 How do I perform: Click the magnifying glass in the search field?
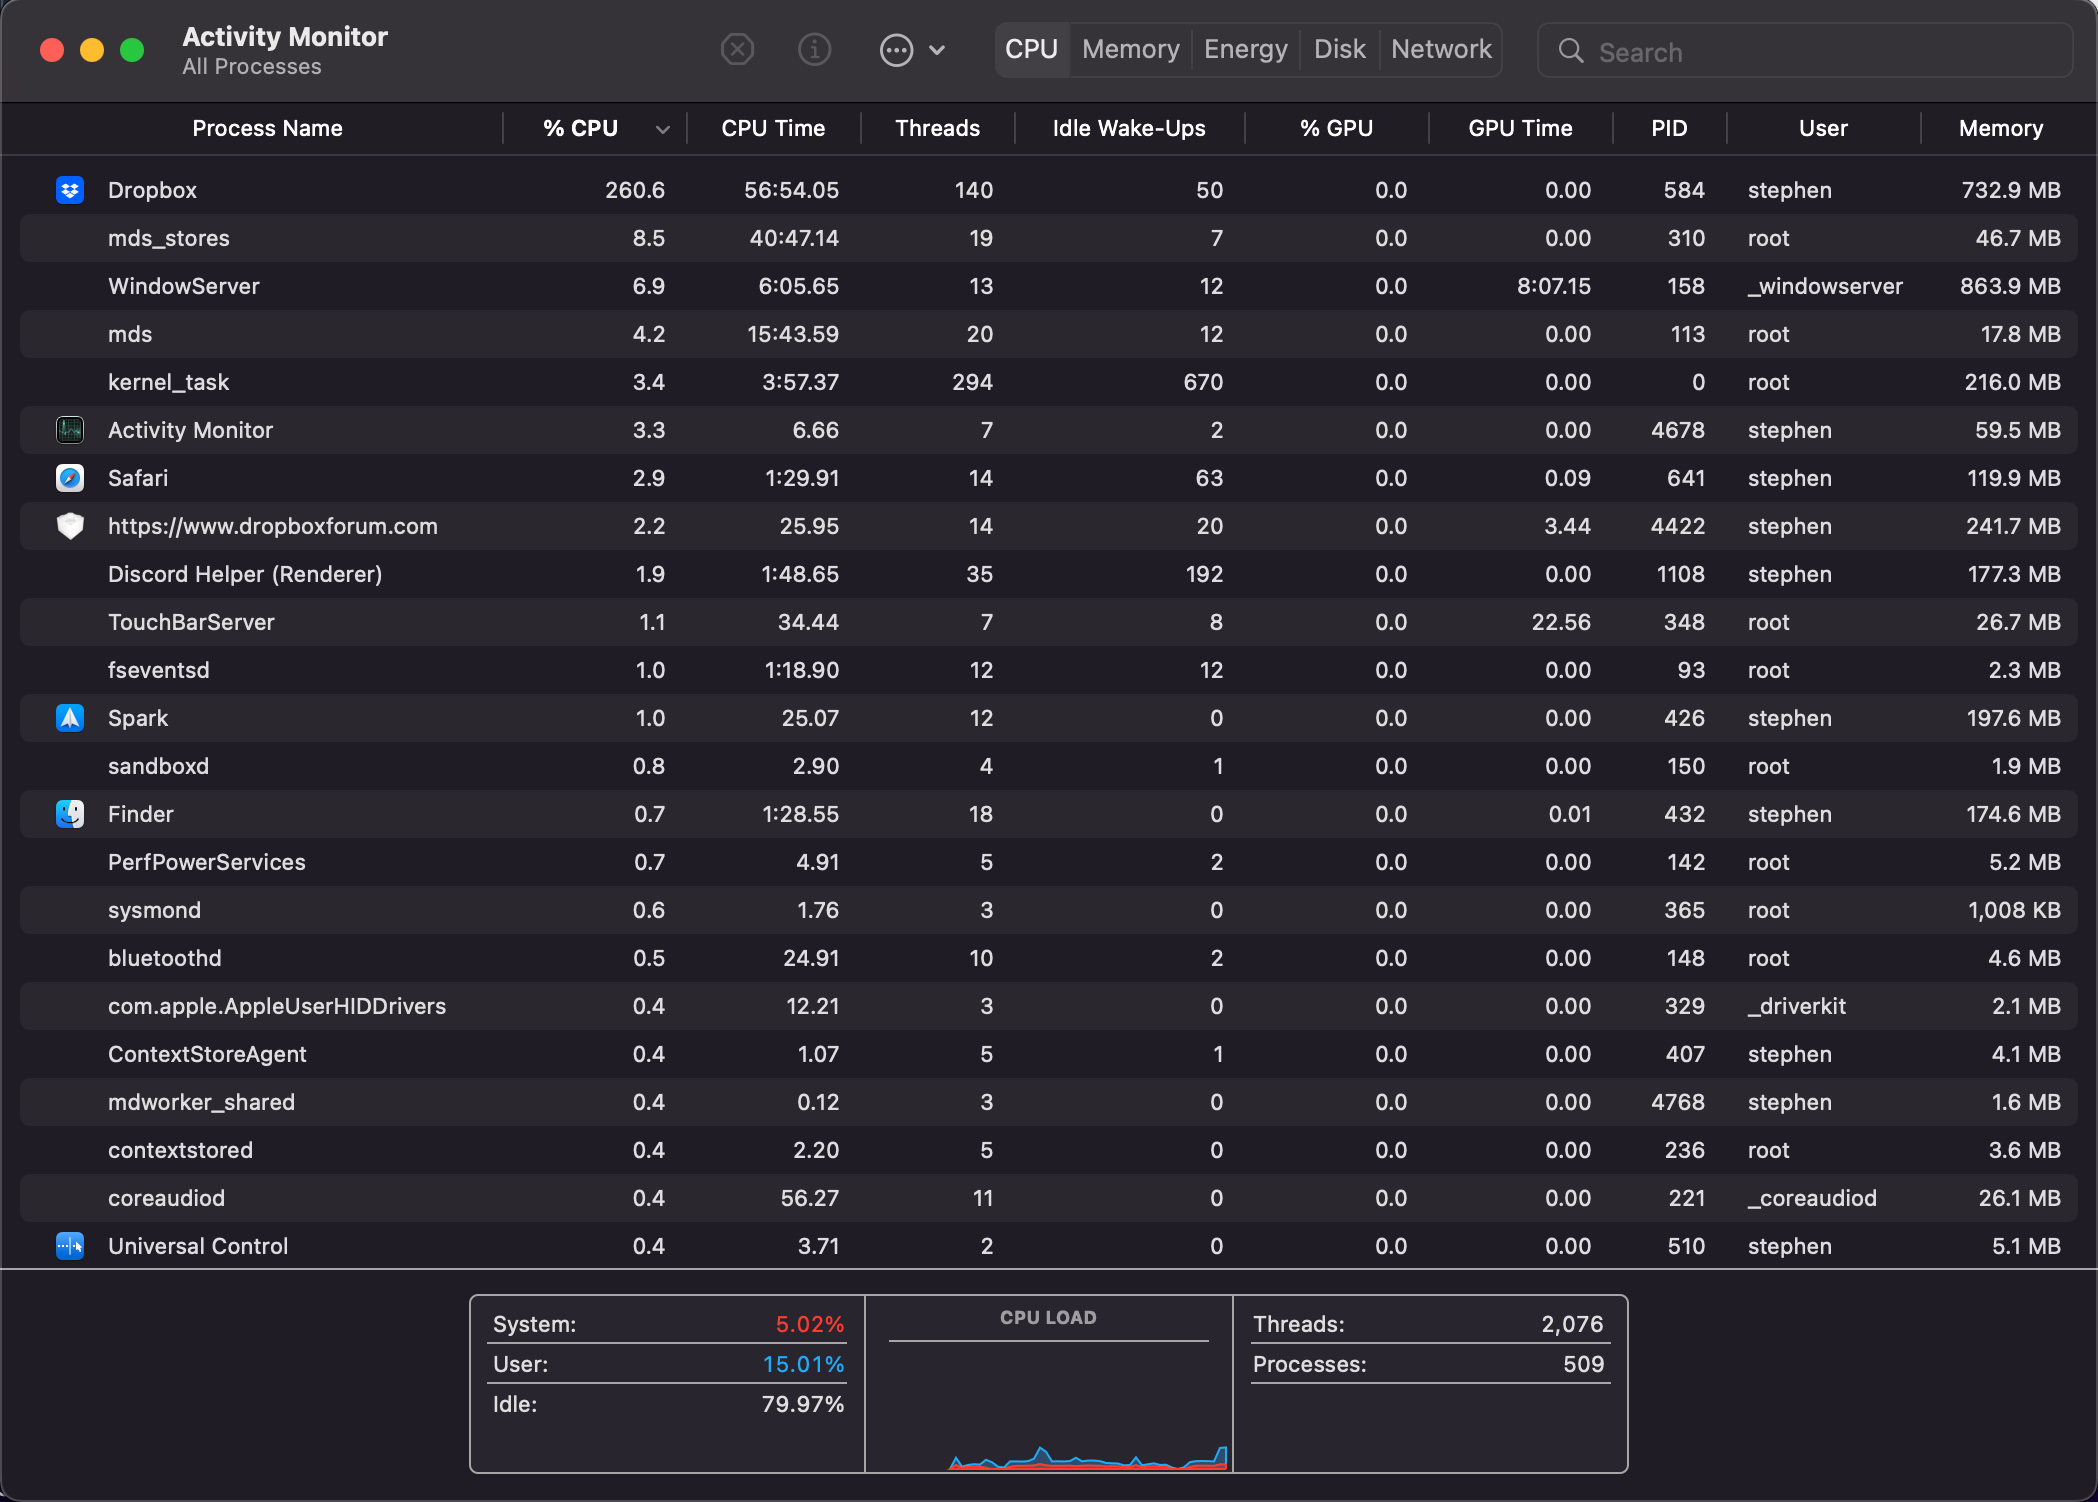pyautogui.click(x=1570, y=51)
